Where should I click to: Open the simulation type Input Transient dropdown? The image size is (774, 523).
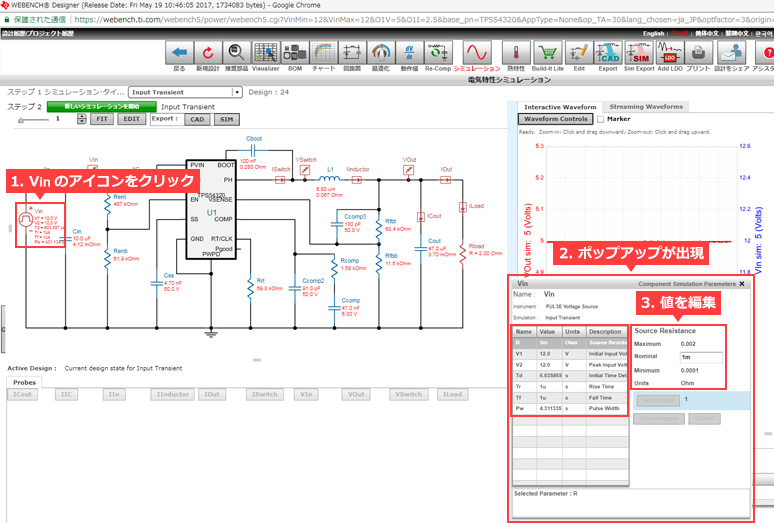coord(185,92)
